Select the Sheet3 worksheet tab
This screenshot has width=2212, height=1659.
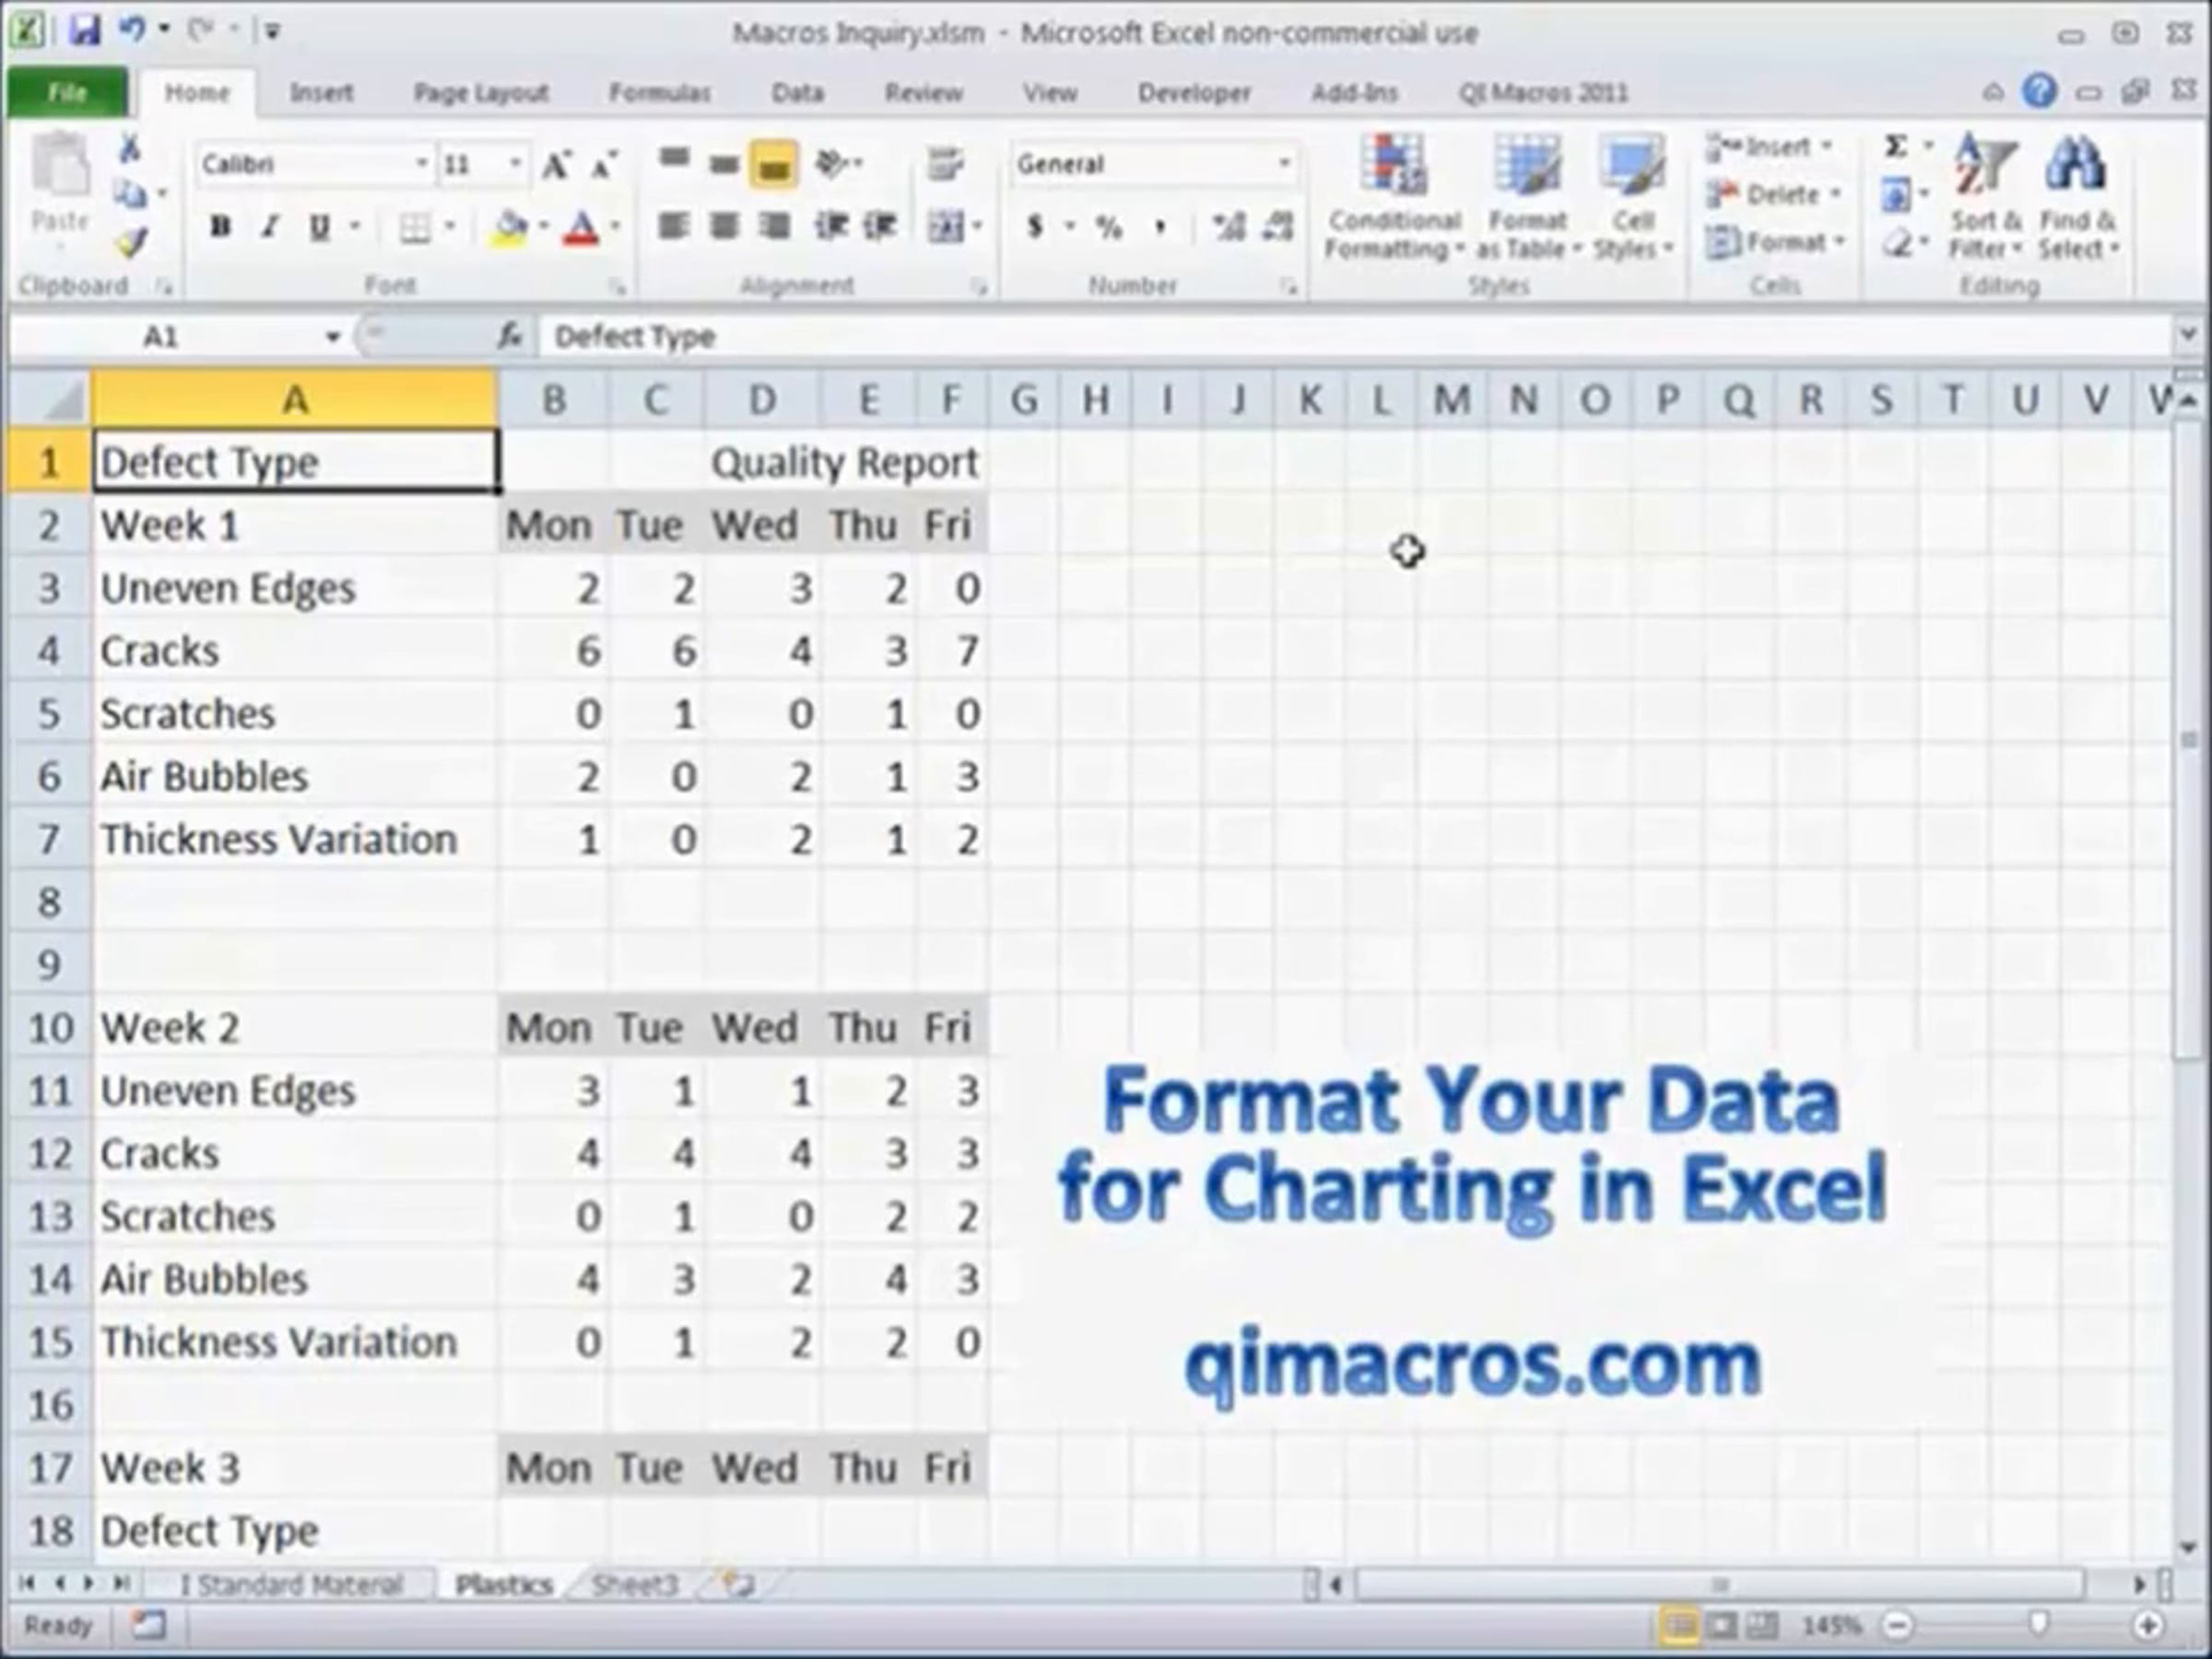coord(634,1584)
